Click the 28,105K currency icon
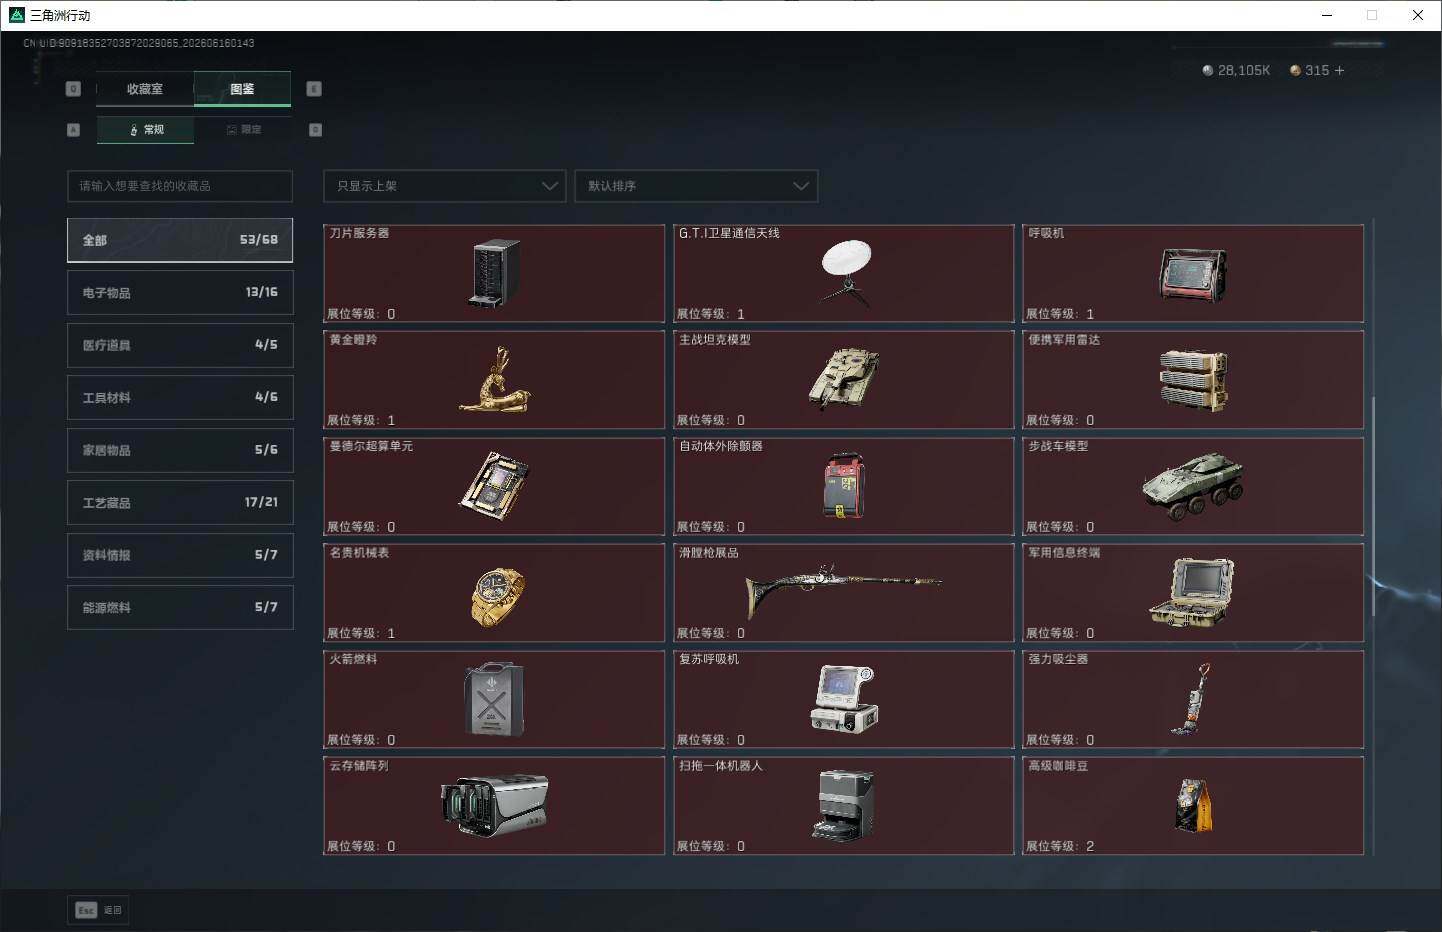Image resolution: width=1442 pixels, height=932 pixels. [x=1208, y=70]
